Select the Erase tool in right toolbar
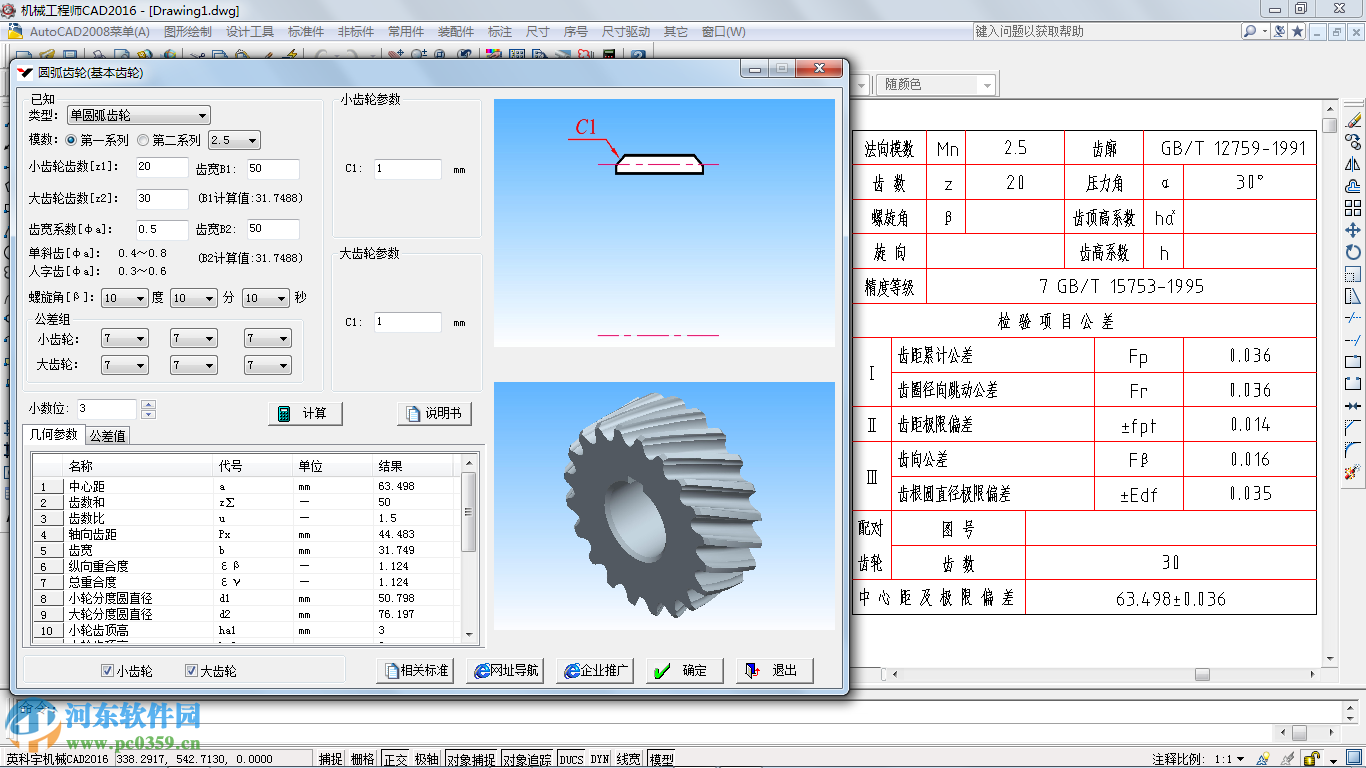The image size is (1366, 768). coord(1353,120)
